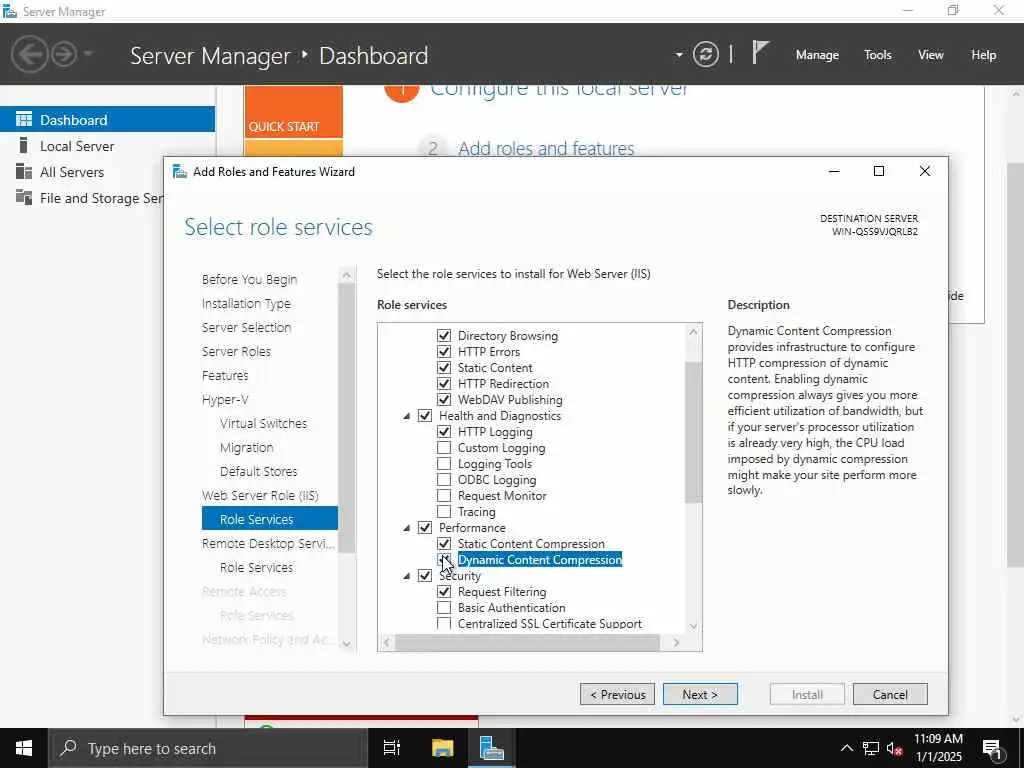Viewport: 1024px width, 768px height.
Task: Click the Server Manager forward arrow
Action: pyautogui.click(x=64, y=54)
